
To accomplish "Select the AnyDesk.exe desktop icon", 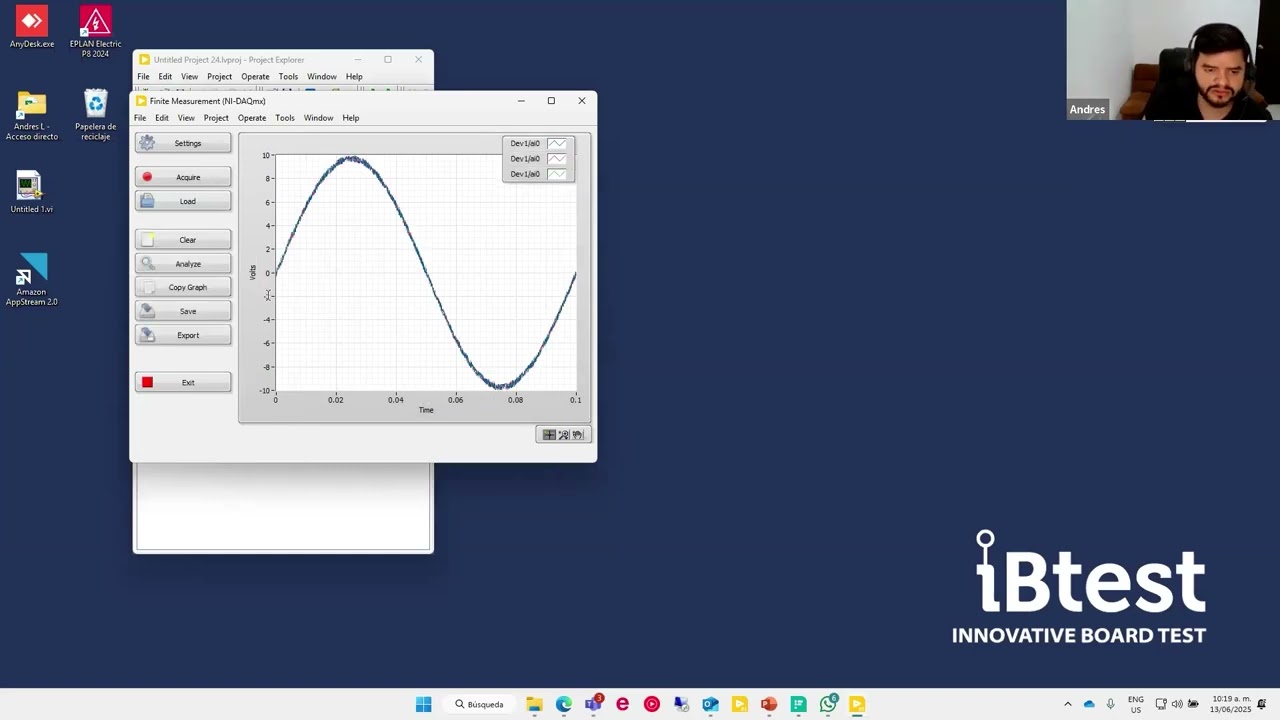I will click(x=31, y=28).
